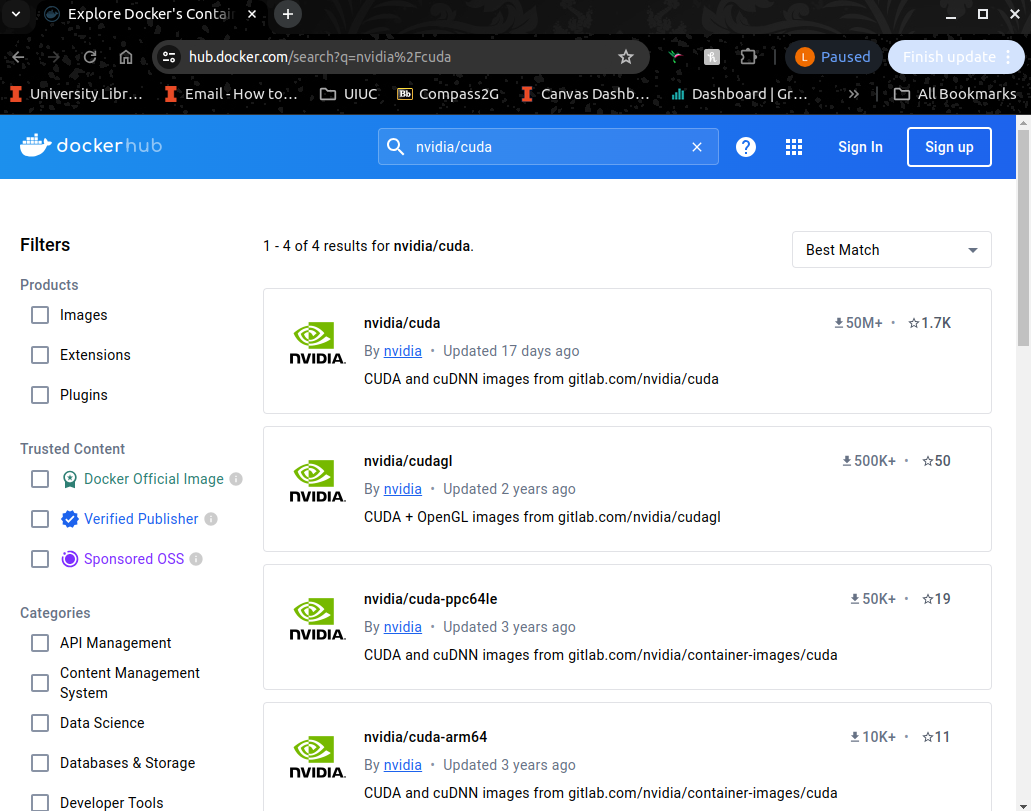Clear the nvidia/cuda search text

click(697, 147)
